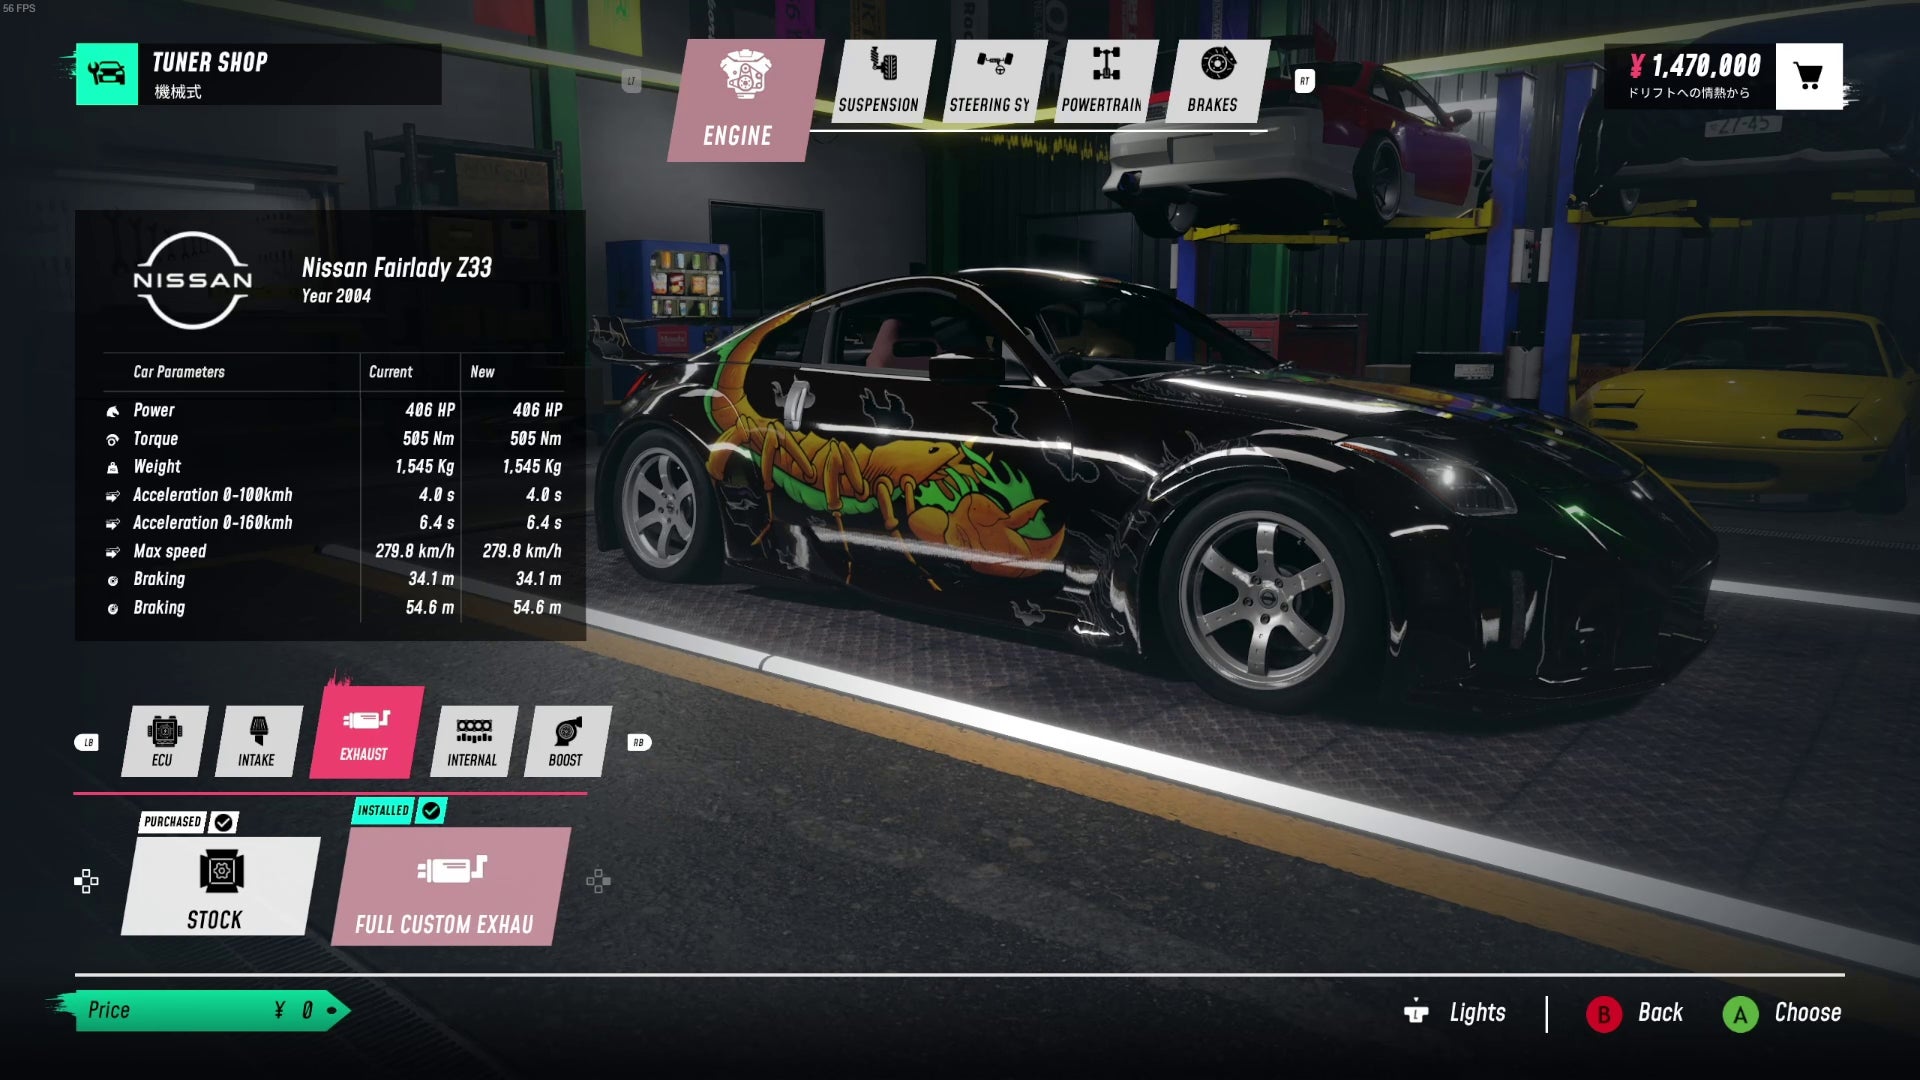Click the New column header

tap(482, 372)
